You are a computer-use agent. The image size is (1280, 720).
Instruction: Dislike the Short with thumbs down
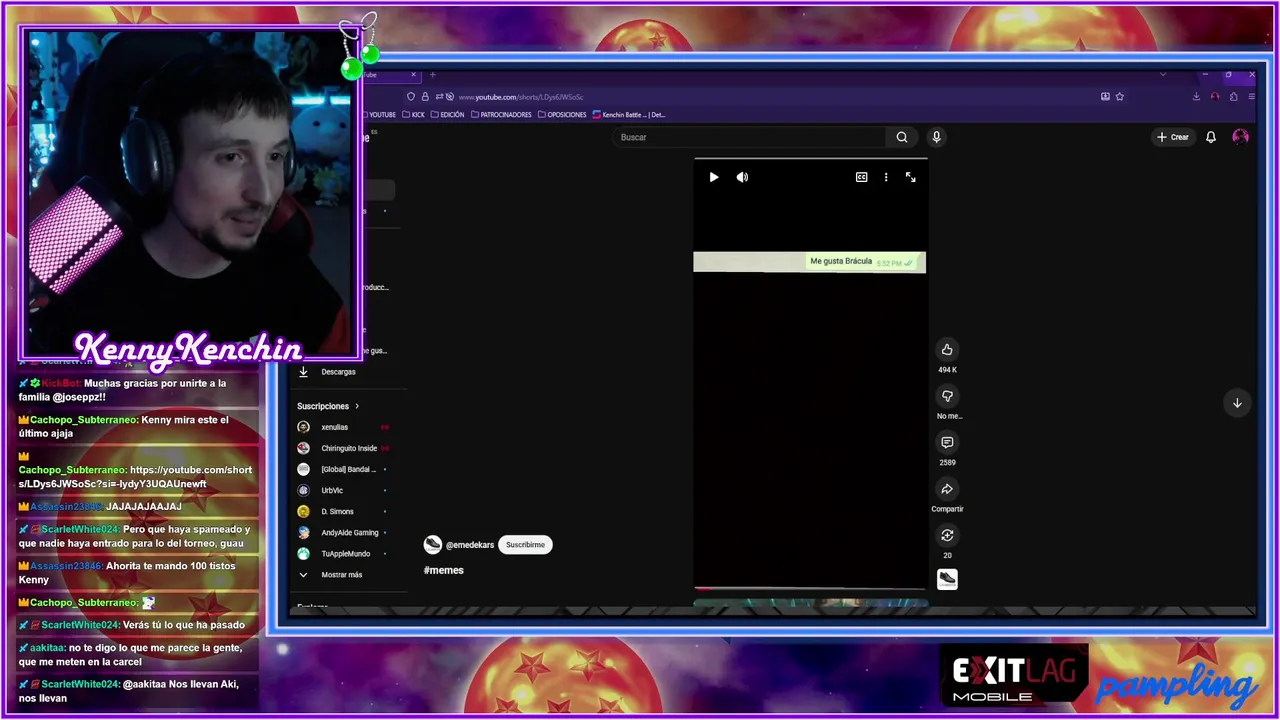tap(947, 396)
